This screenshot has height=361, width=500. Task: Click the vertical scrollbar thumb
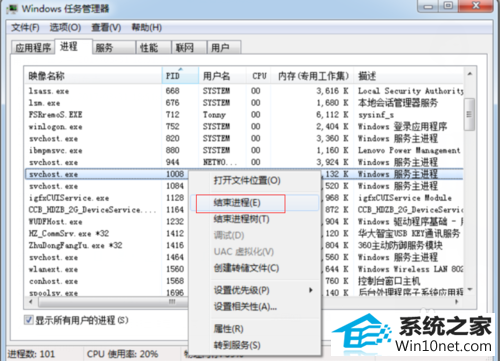(x=470, y=114)
